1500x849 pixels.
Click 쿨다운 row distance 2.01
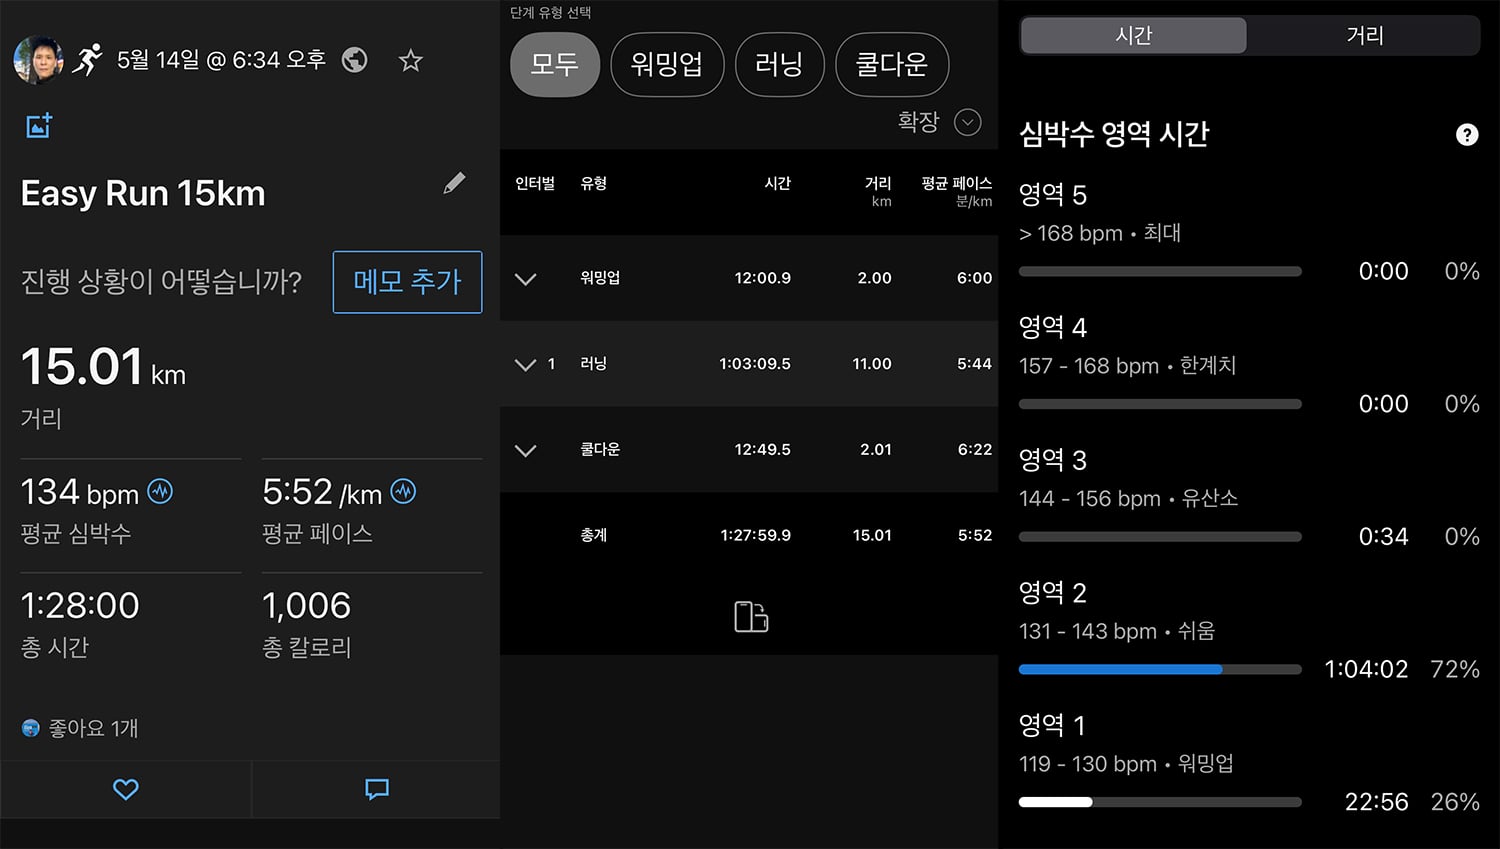(875, 450)
